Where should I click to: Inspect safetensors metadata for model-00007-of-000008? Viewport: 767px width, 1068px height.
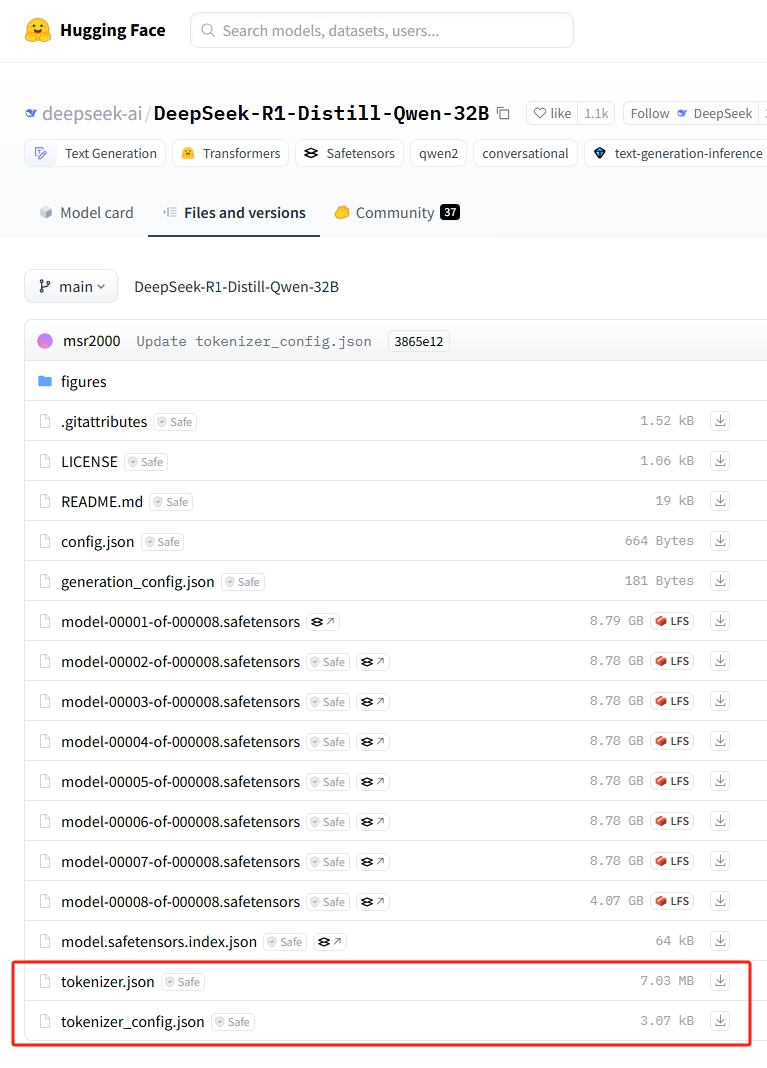(373, 862)
